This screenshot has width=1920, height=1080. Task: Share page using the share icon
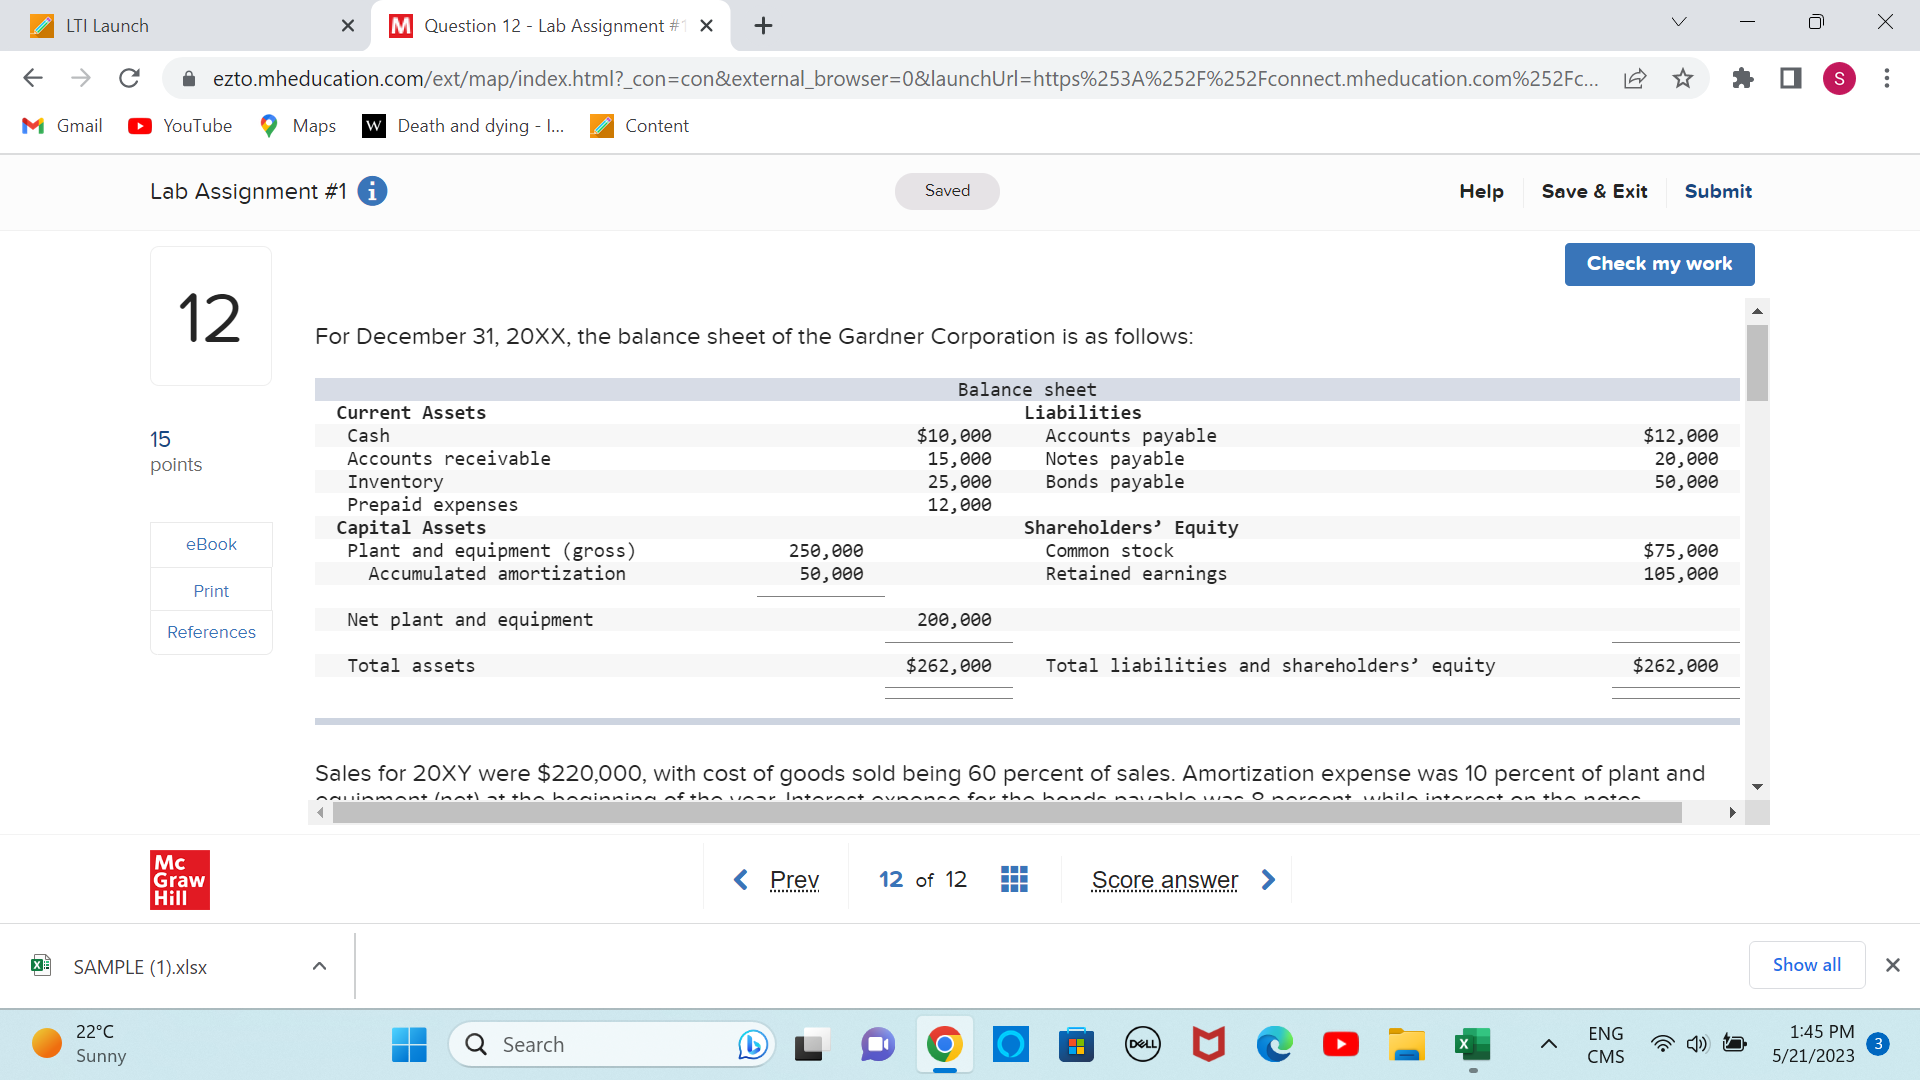click(x=1635, y=78)
